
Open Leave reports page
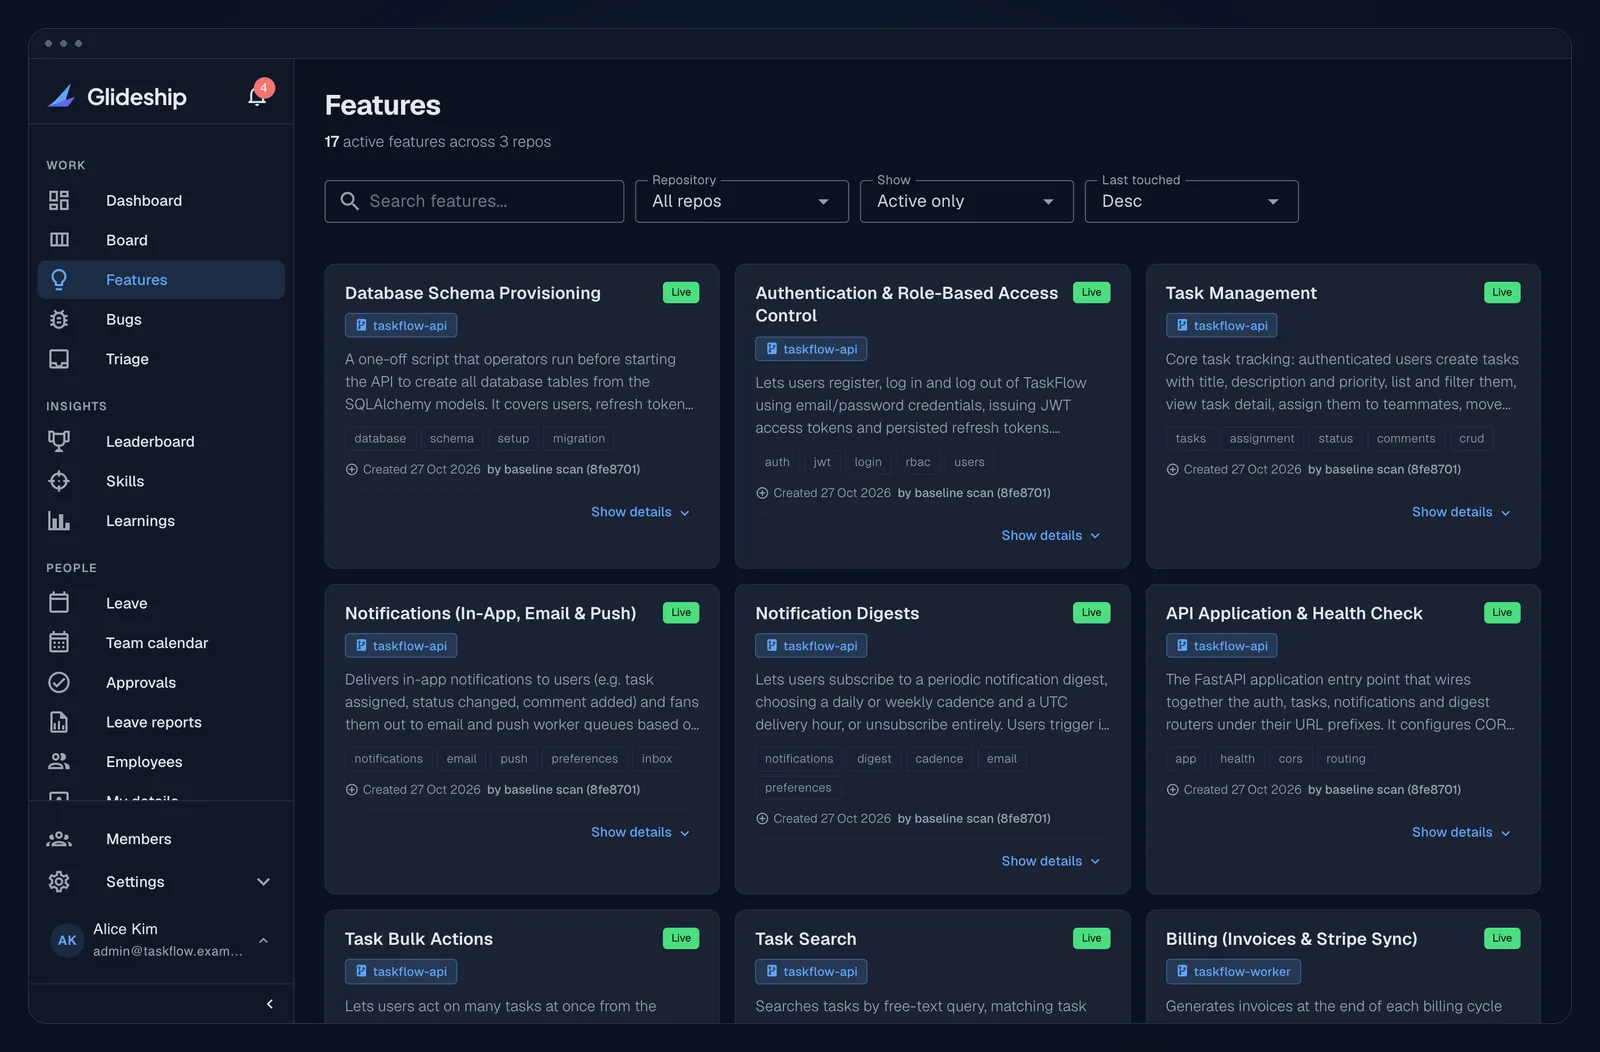click(x=161, y=722)
